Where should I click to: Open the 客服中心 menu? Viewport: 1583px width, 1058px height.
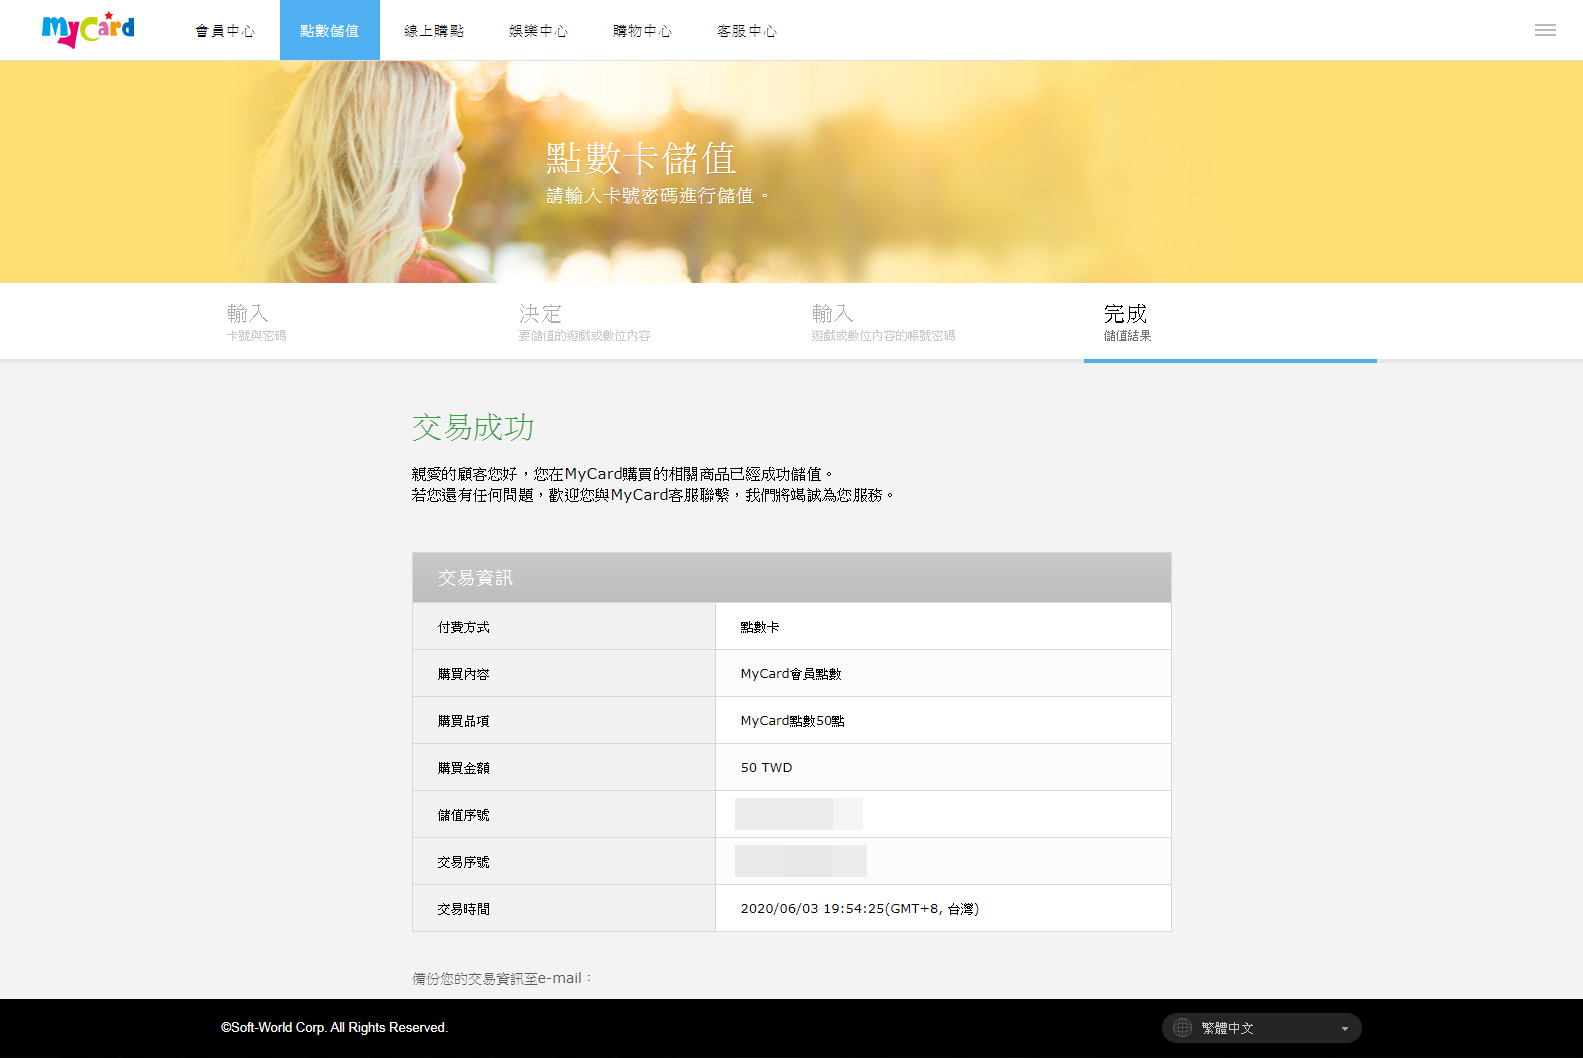[x=747, y=31]
